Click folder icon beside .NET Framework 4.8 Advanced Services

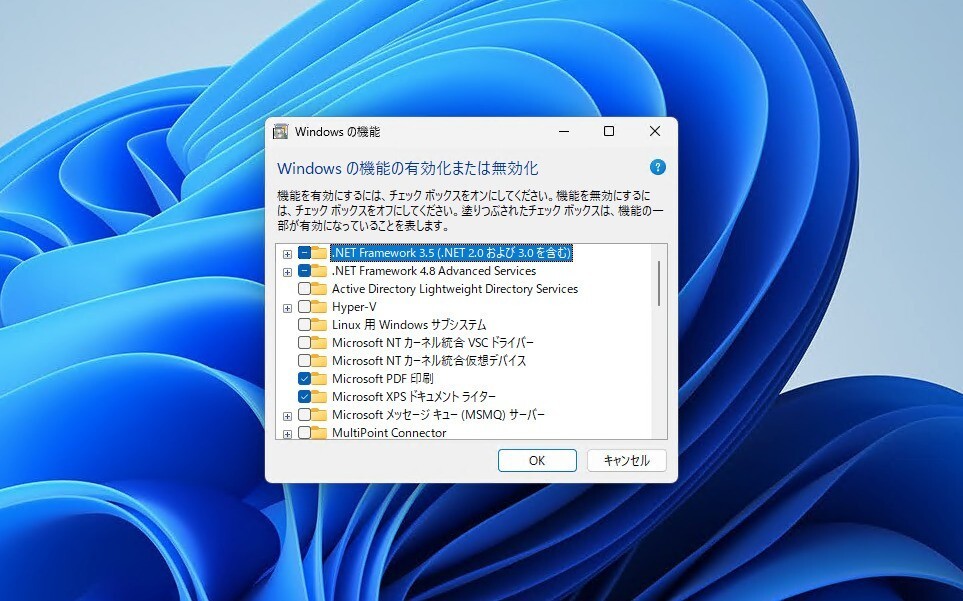click(x=319, y=271)
